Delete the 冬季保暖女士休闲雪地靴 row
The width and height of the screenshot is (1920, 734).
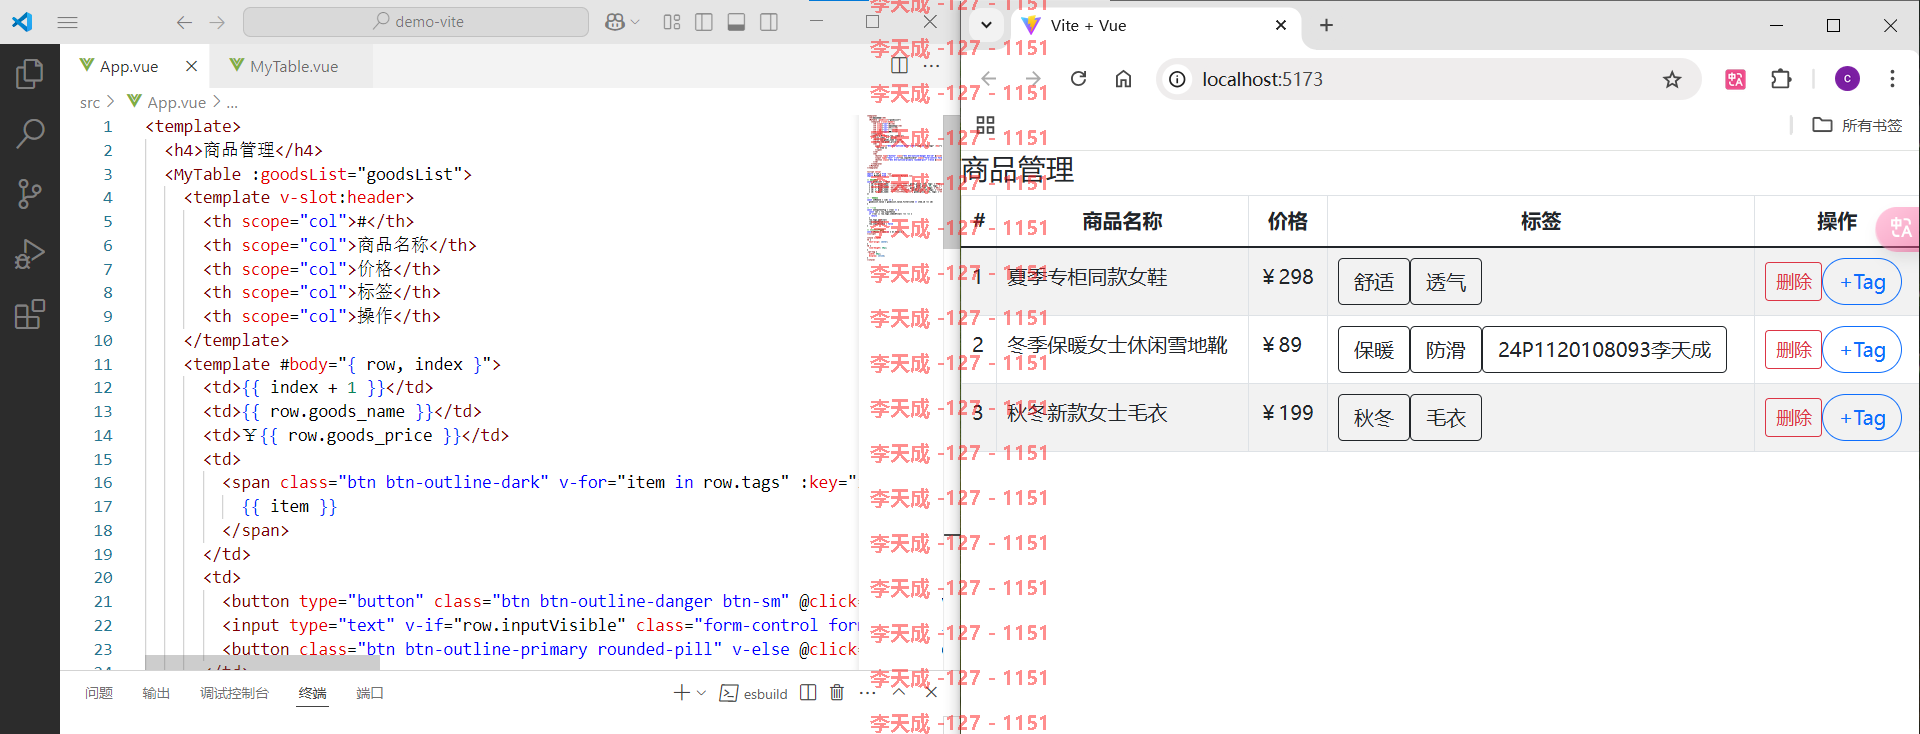1793,350
